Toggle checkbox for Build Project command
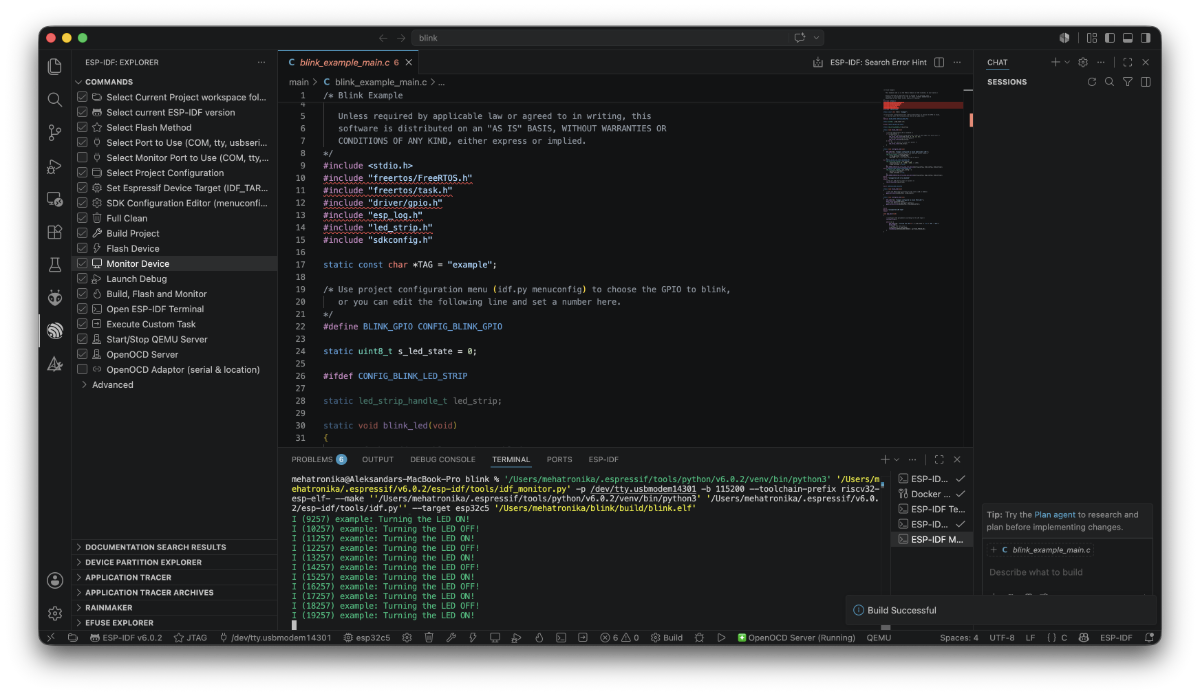1200x696 pixels. (83, 233)
